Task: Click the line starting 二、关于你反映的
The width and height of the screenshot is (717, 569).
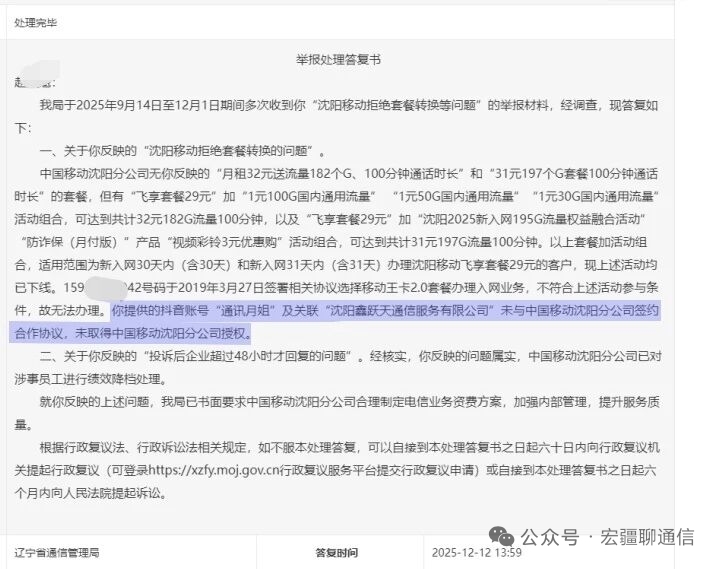Action: 350,356
